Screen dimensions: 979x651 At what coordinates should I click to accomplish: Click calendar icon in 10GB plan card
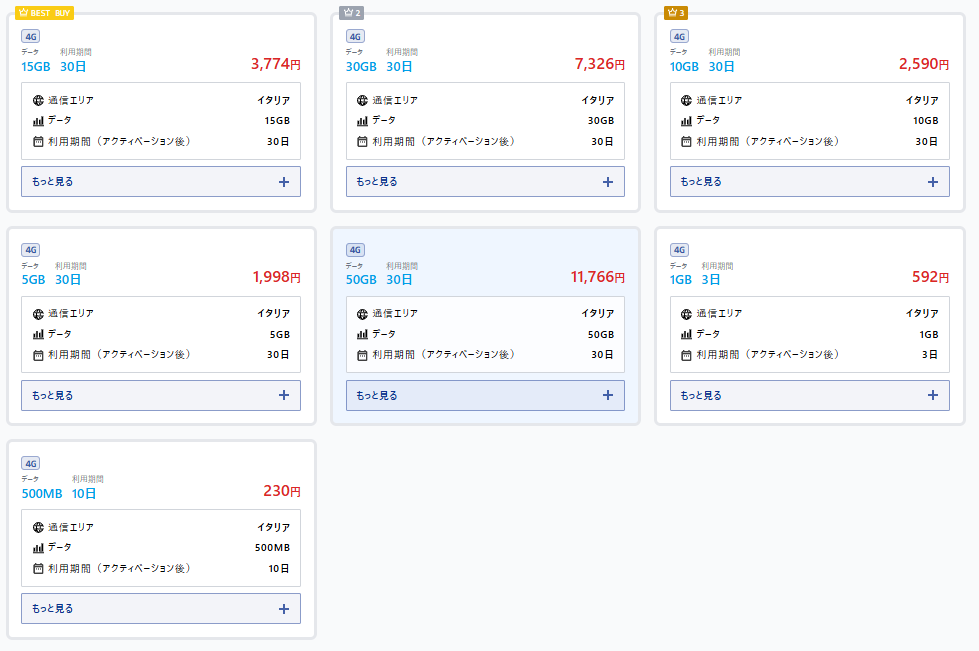pos(686,142)
